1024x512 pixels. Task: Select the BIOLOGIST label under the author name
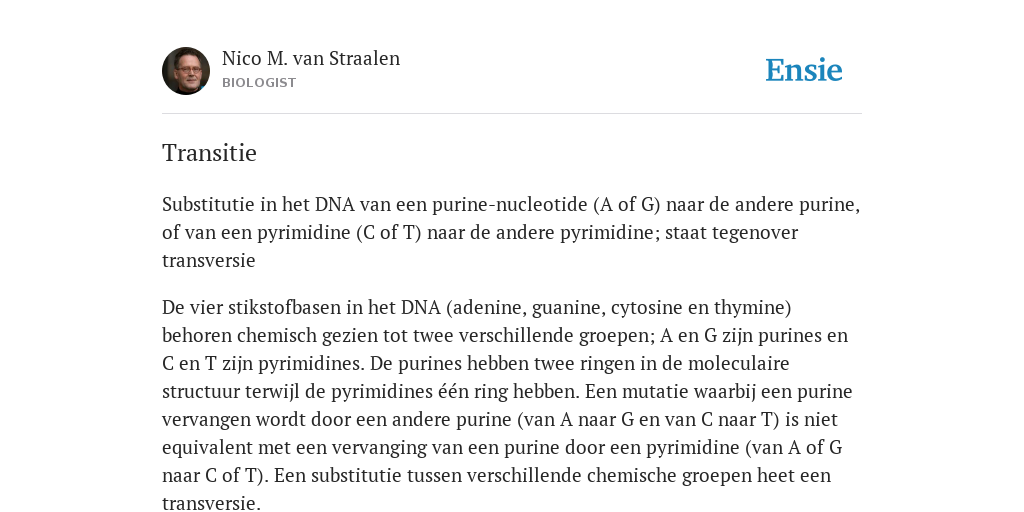click(x=259, y=83)
